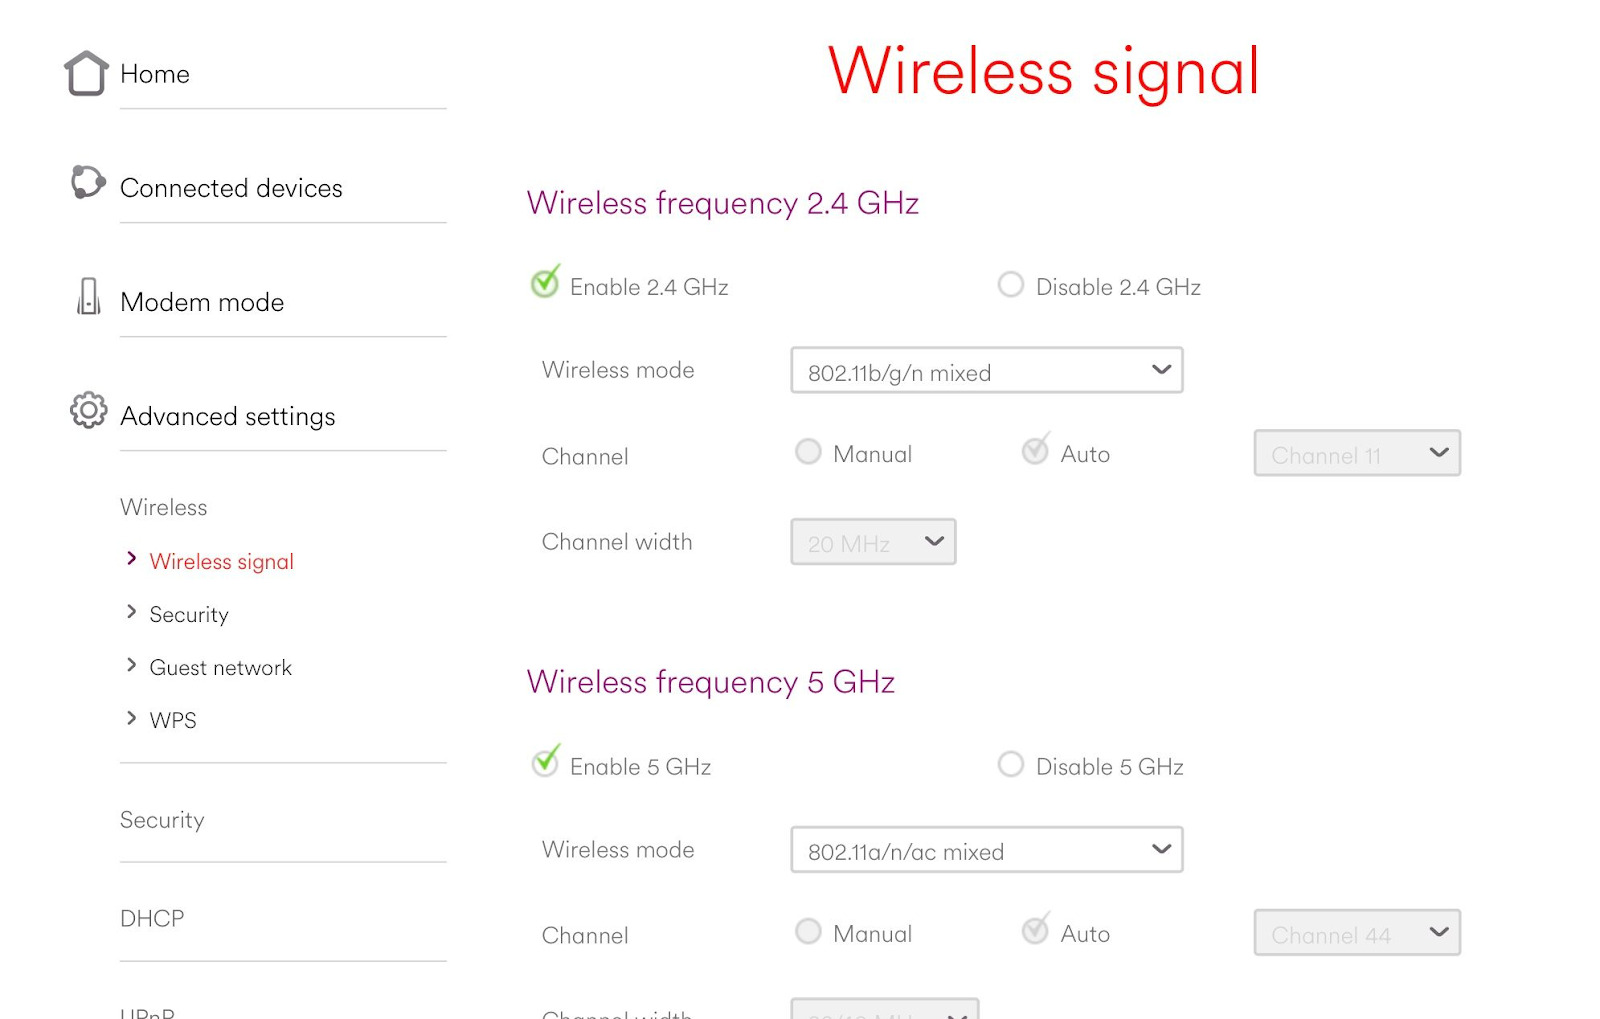This screenshot has width=1600, height=1019.
Task: Click the arrow beside Guest network
Action: pos(131,665)
